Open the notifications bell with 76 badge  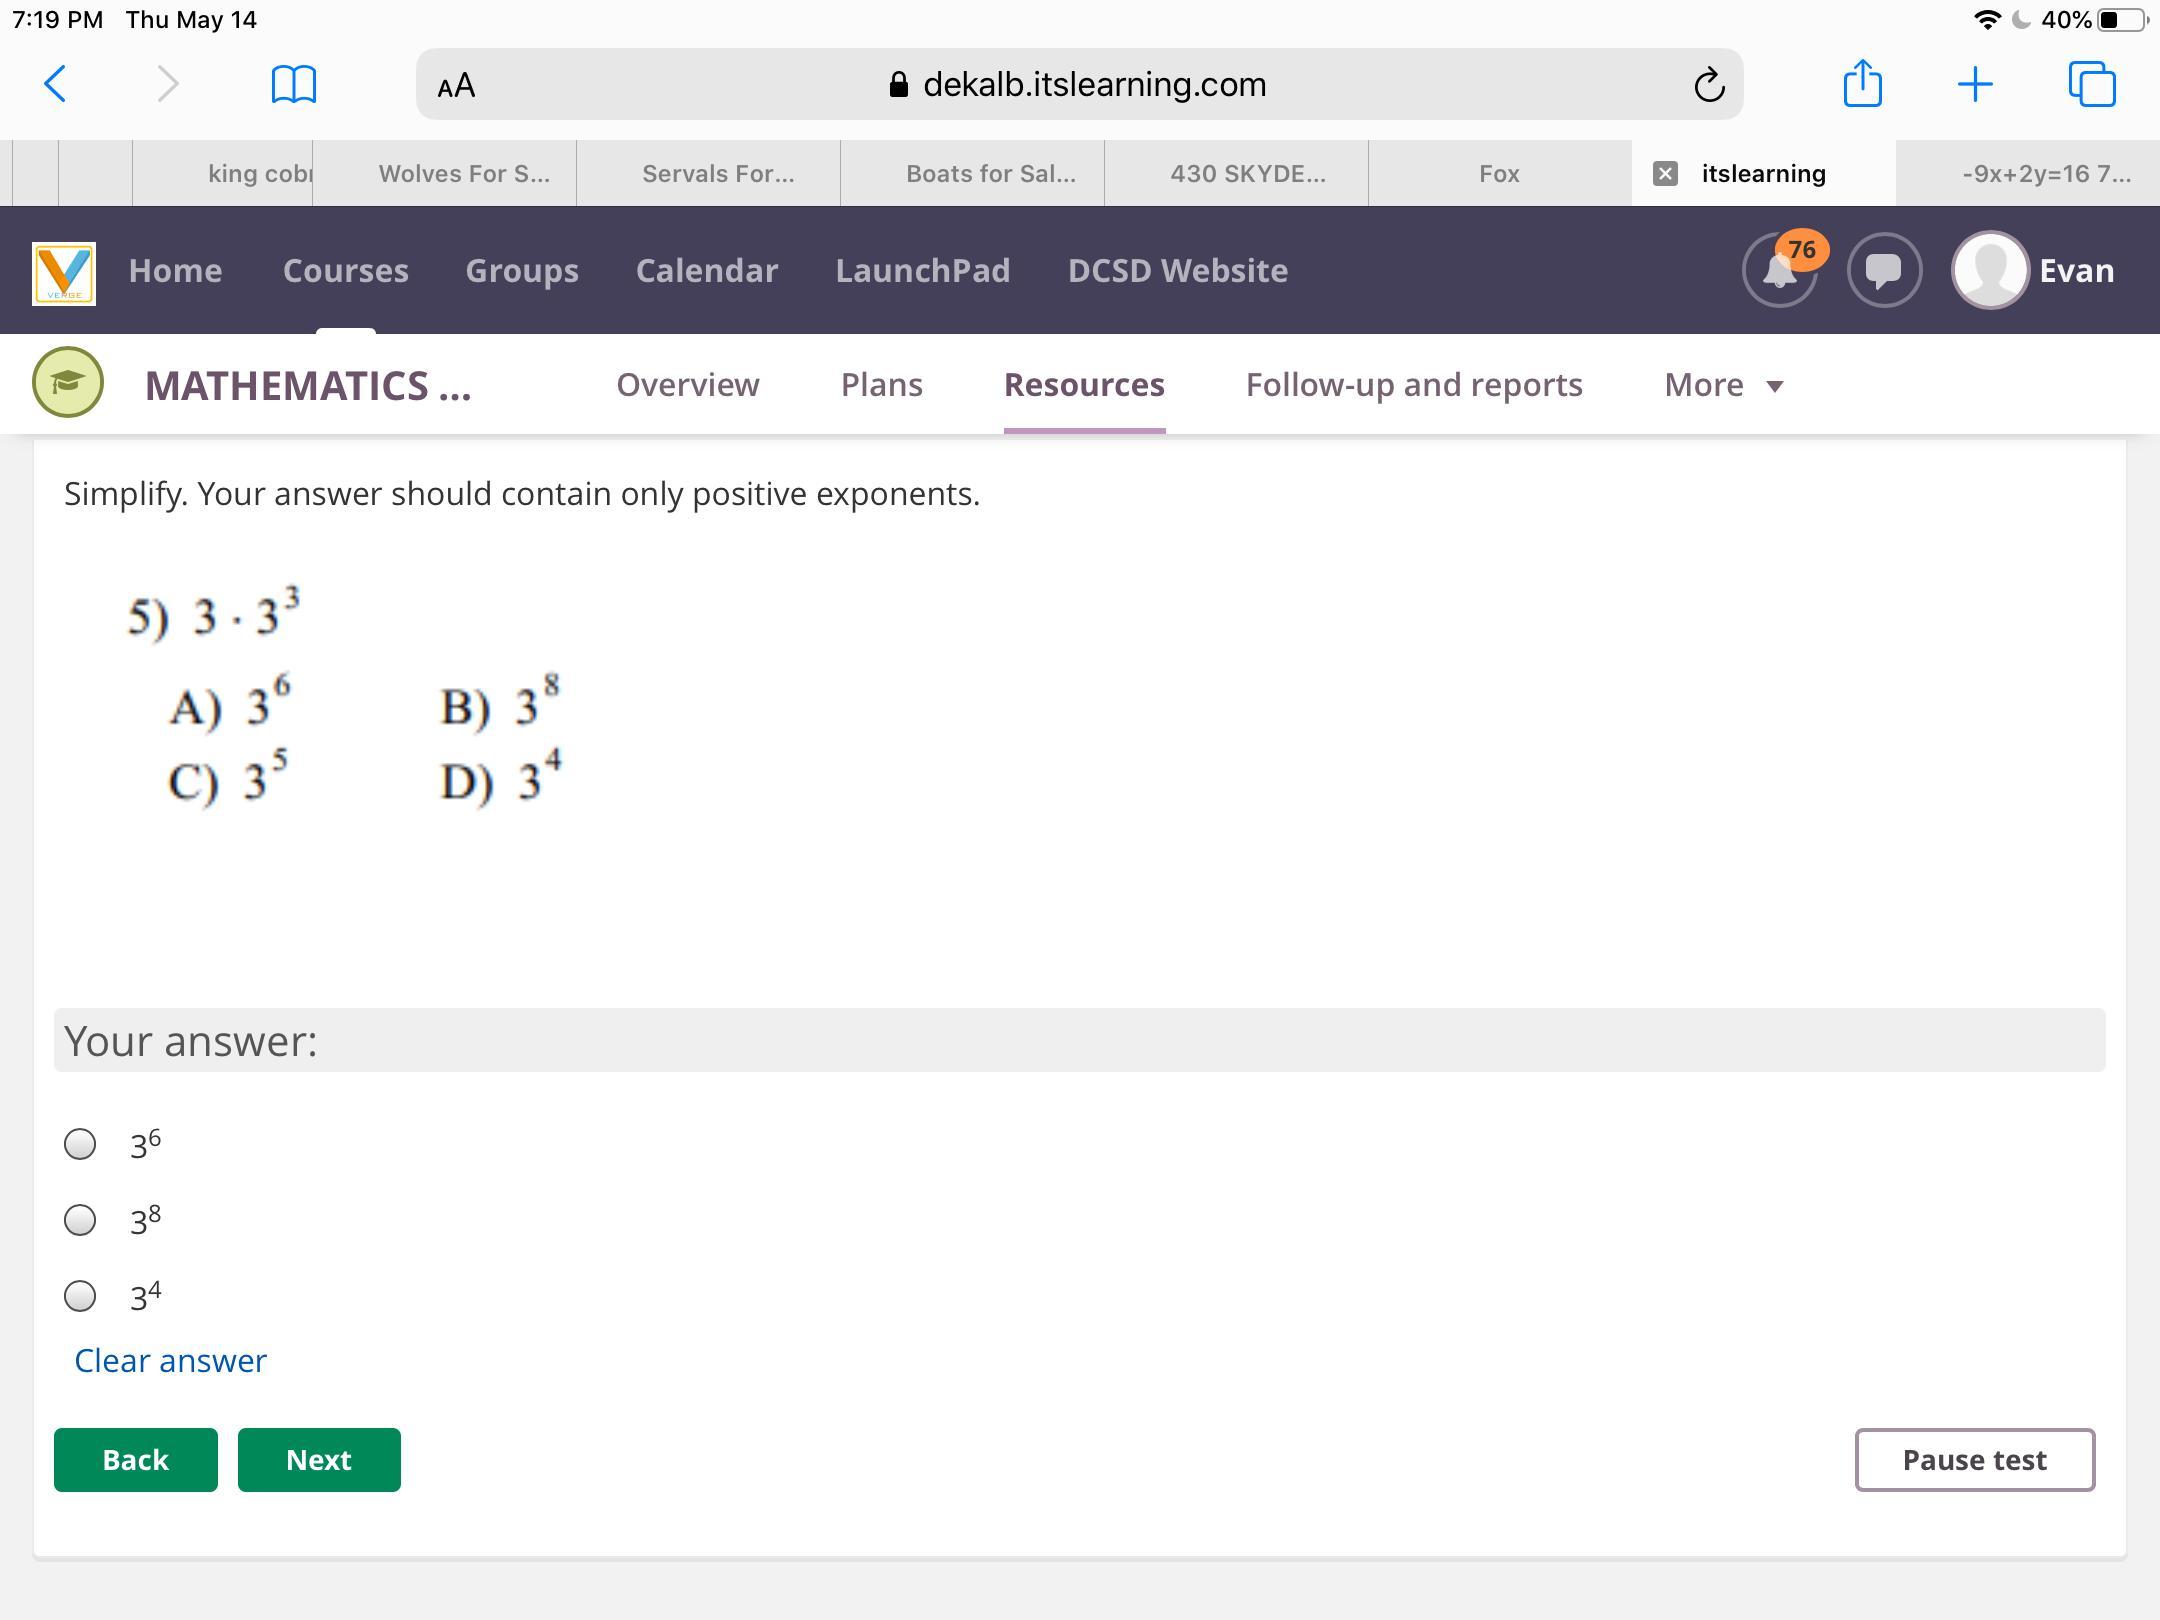pyautogui.click(x=1780, y=270)
